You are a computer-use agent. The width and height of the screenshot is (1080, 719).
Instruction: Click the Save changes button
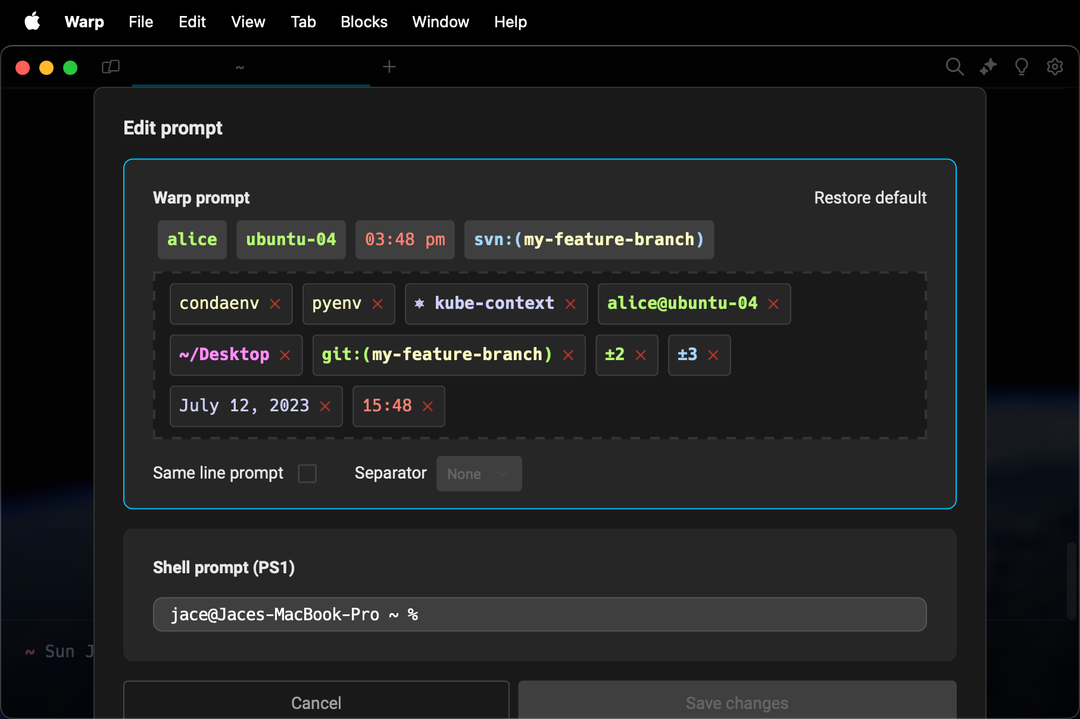[x=736, y=702]
